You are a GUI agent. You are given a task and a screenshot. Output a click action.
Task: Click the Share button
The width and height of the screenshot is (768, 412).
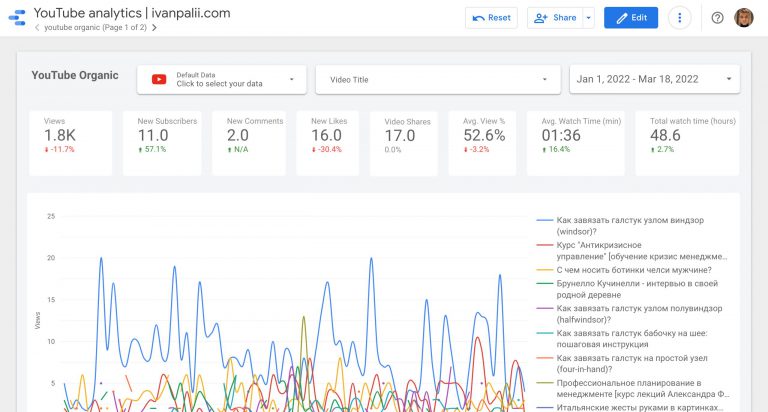point(556,18)
